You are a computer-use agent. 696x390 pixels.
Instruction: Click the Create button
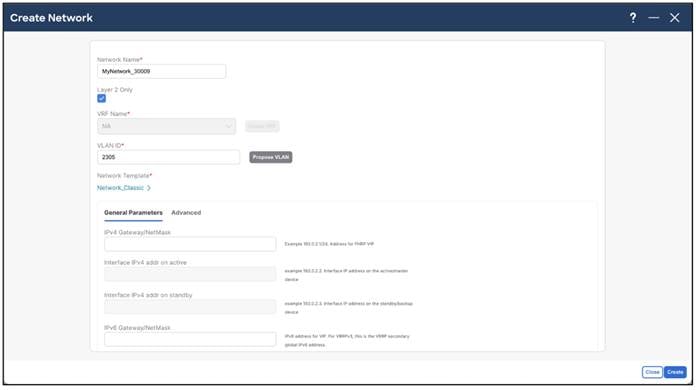pos(675,372)
